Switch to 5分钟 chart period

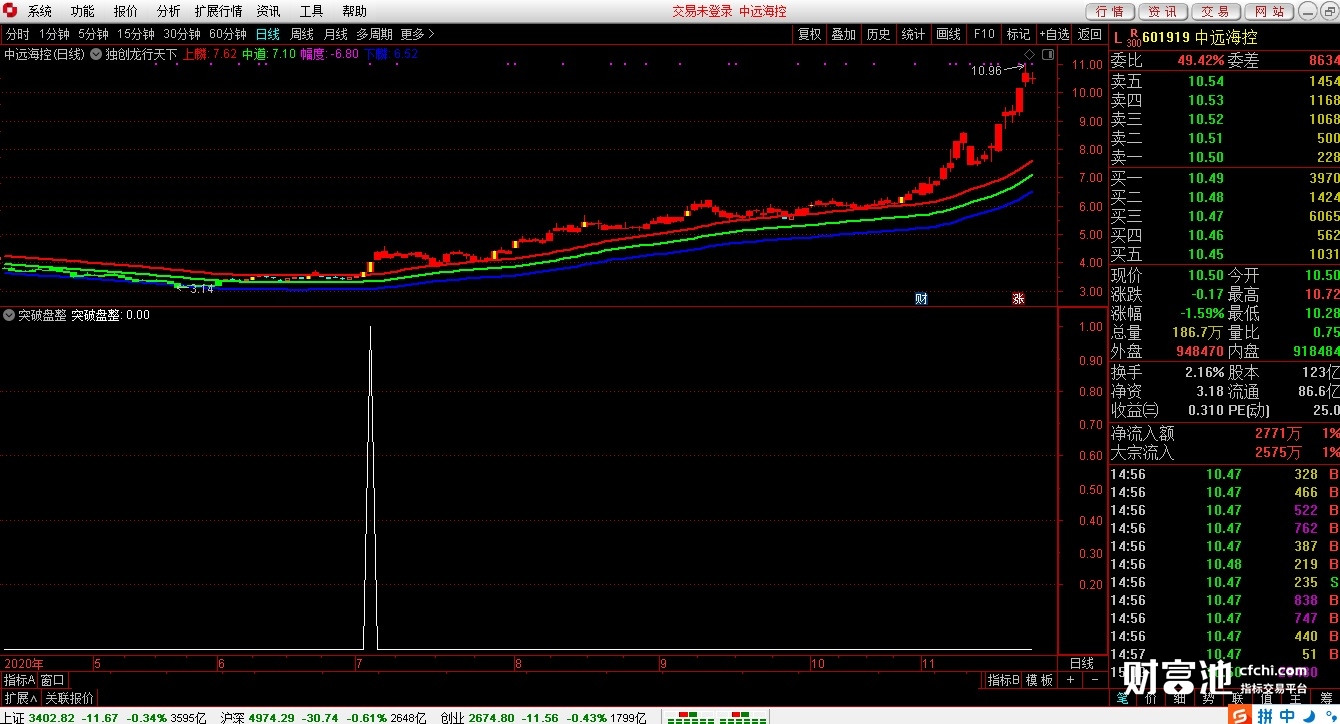point(93,34)
